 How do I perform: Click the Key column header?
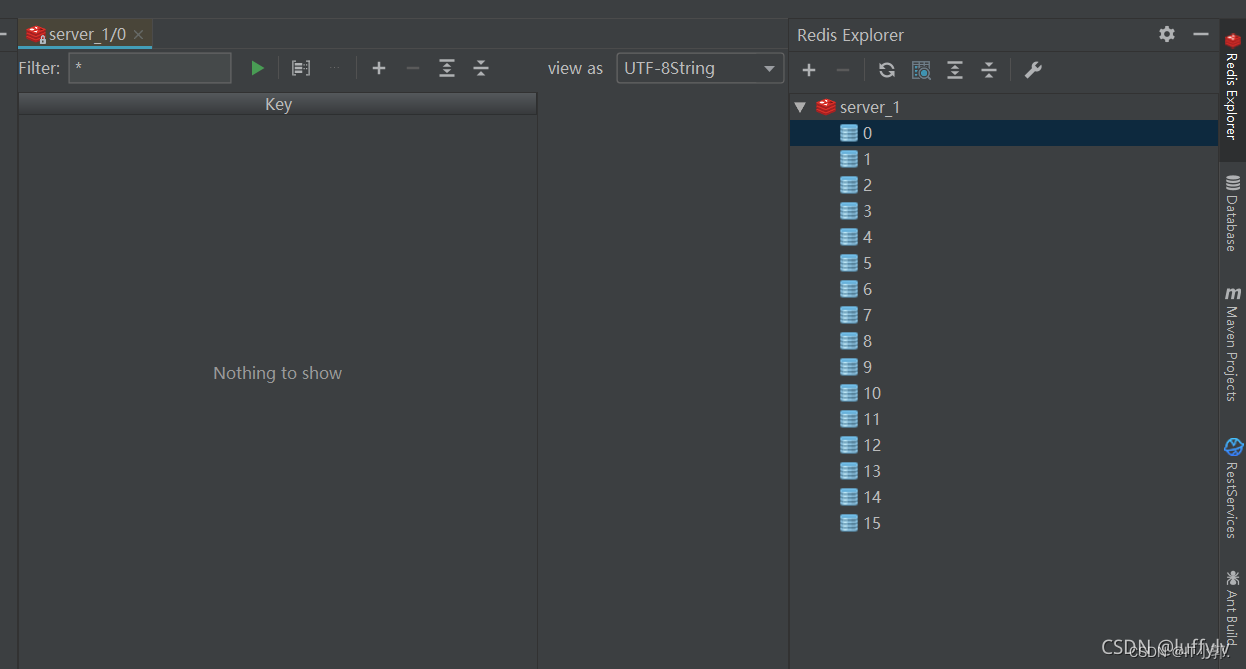pyautogui.click(x=278, y=104)
